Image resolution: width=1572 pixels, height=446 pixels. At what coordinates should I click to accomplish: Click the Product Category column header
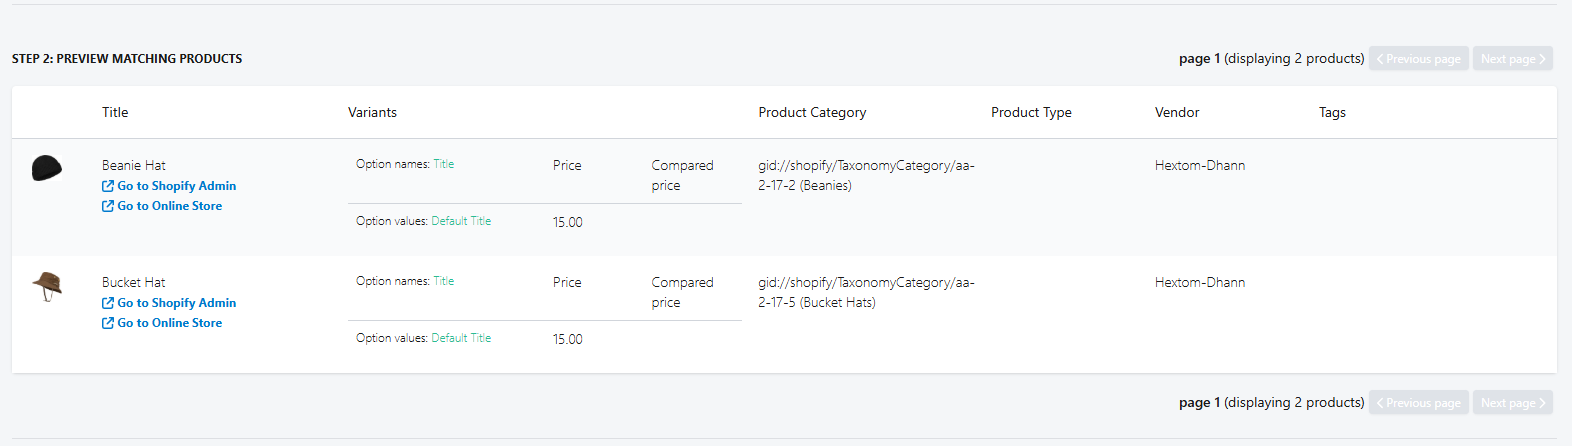tap(812, 113)
